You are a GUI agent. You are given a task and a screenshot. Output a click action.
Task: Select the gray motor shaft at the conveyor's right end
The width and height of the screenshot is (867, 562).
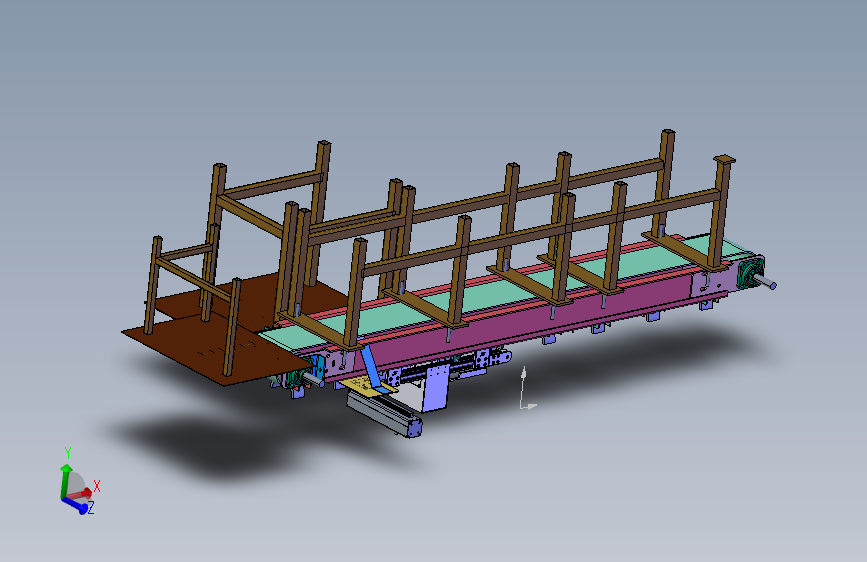pos(766,282)
